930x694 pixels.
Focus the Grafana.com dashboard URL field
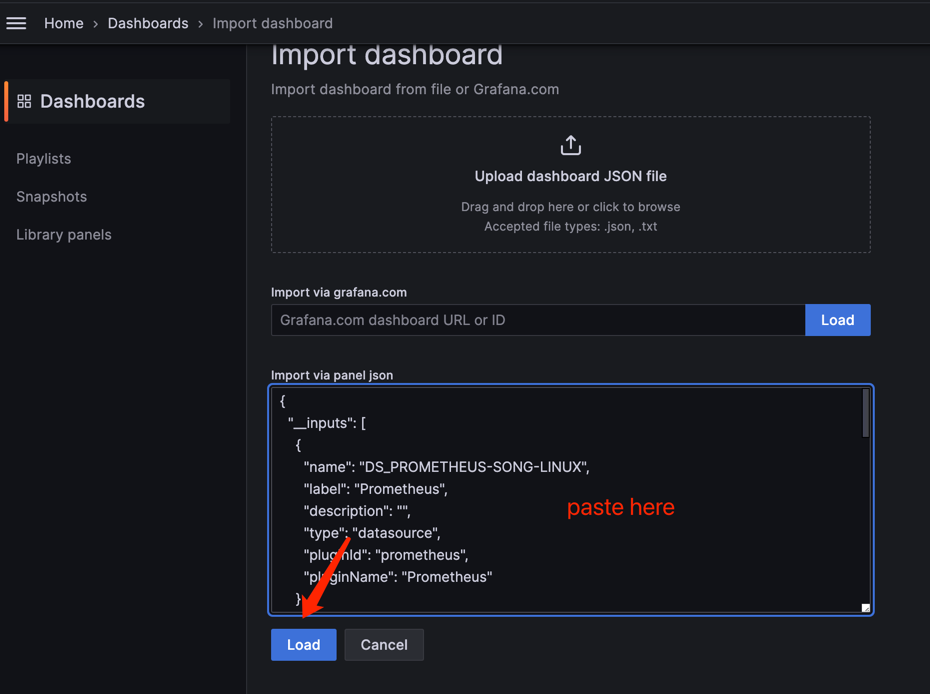click(x=538, y=320)
